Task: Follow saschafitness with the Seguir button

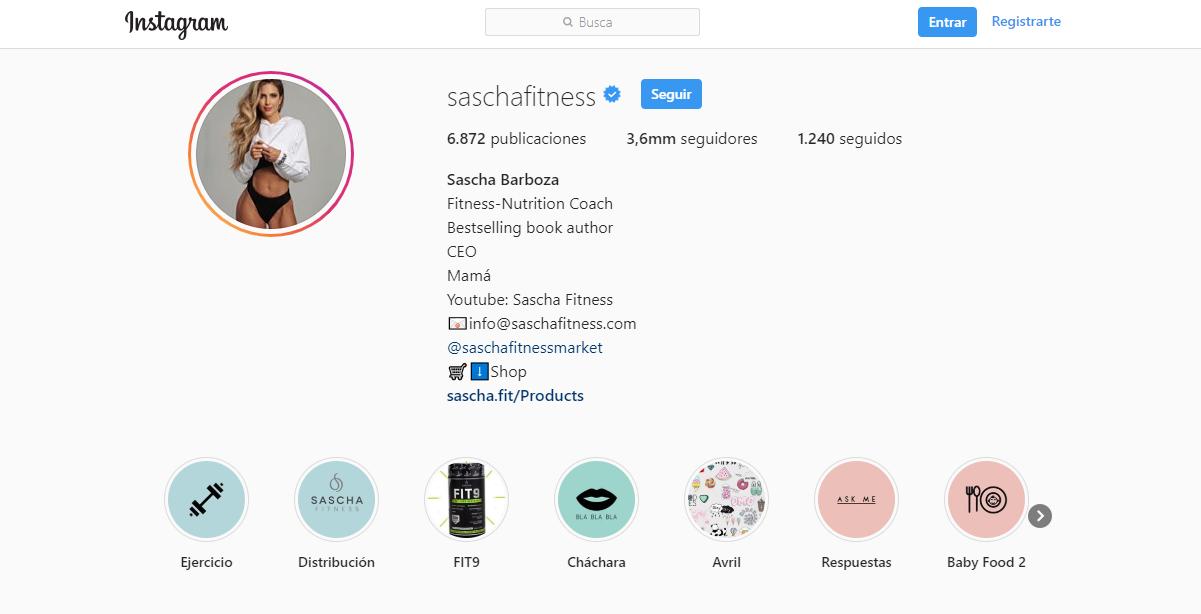Action: (671, 94)
